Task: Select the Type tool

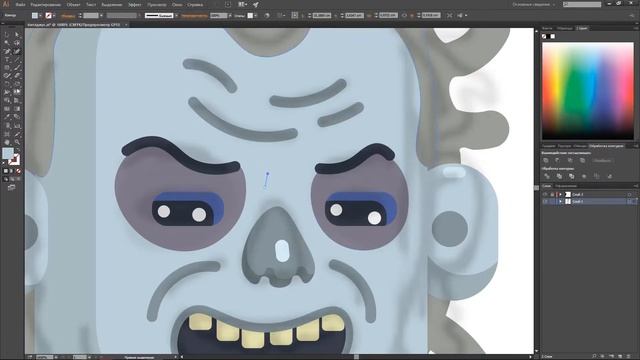Action: pos(7,60)
